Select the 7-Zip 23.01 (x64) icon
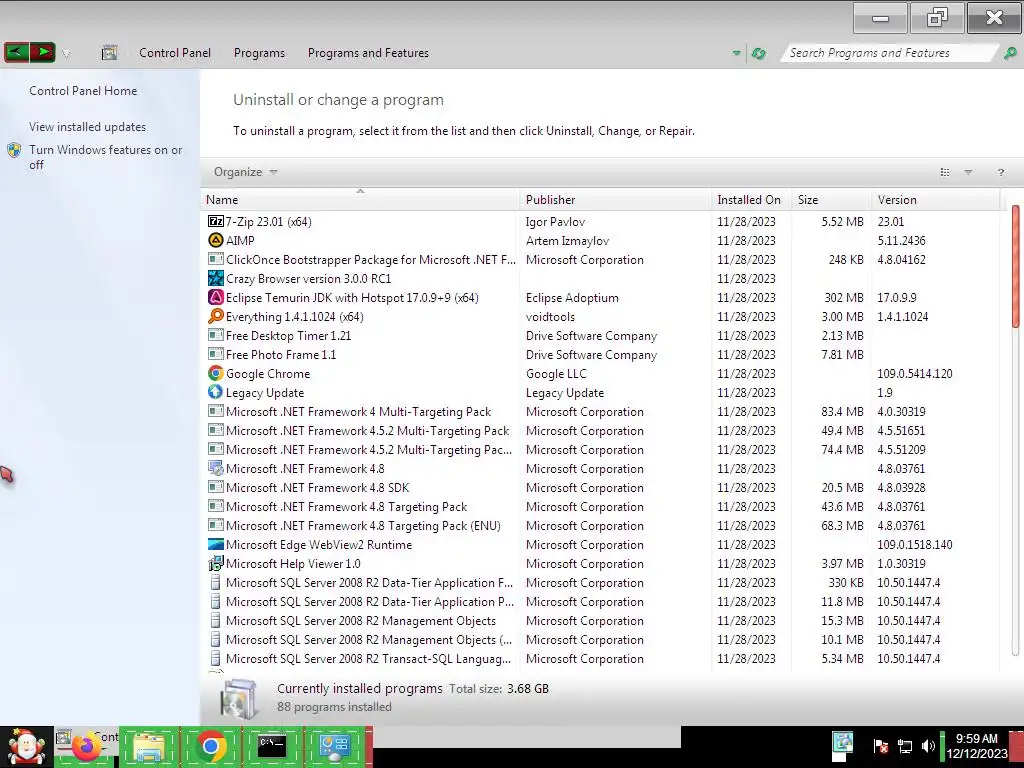 216,221
